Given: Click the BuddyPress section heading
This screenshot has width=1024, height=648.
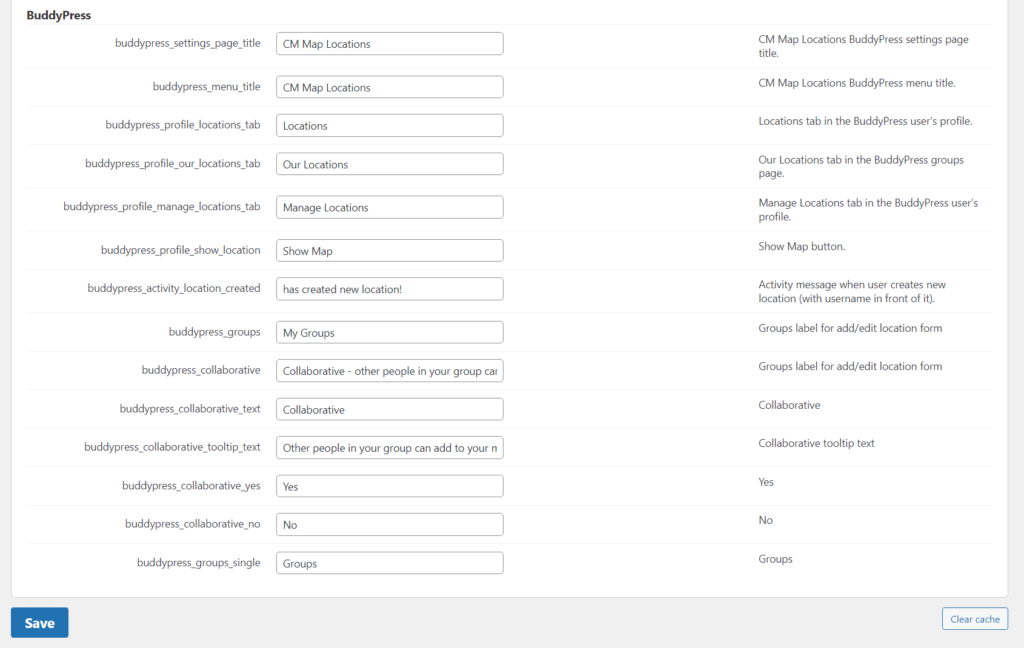Looking at the screenshot, I should coord(61,15).
